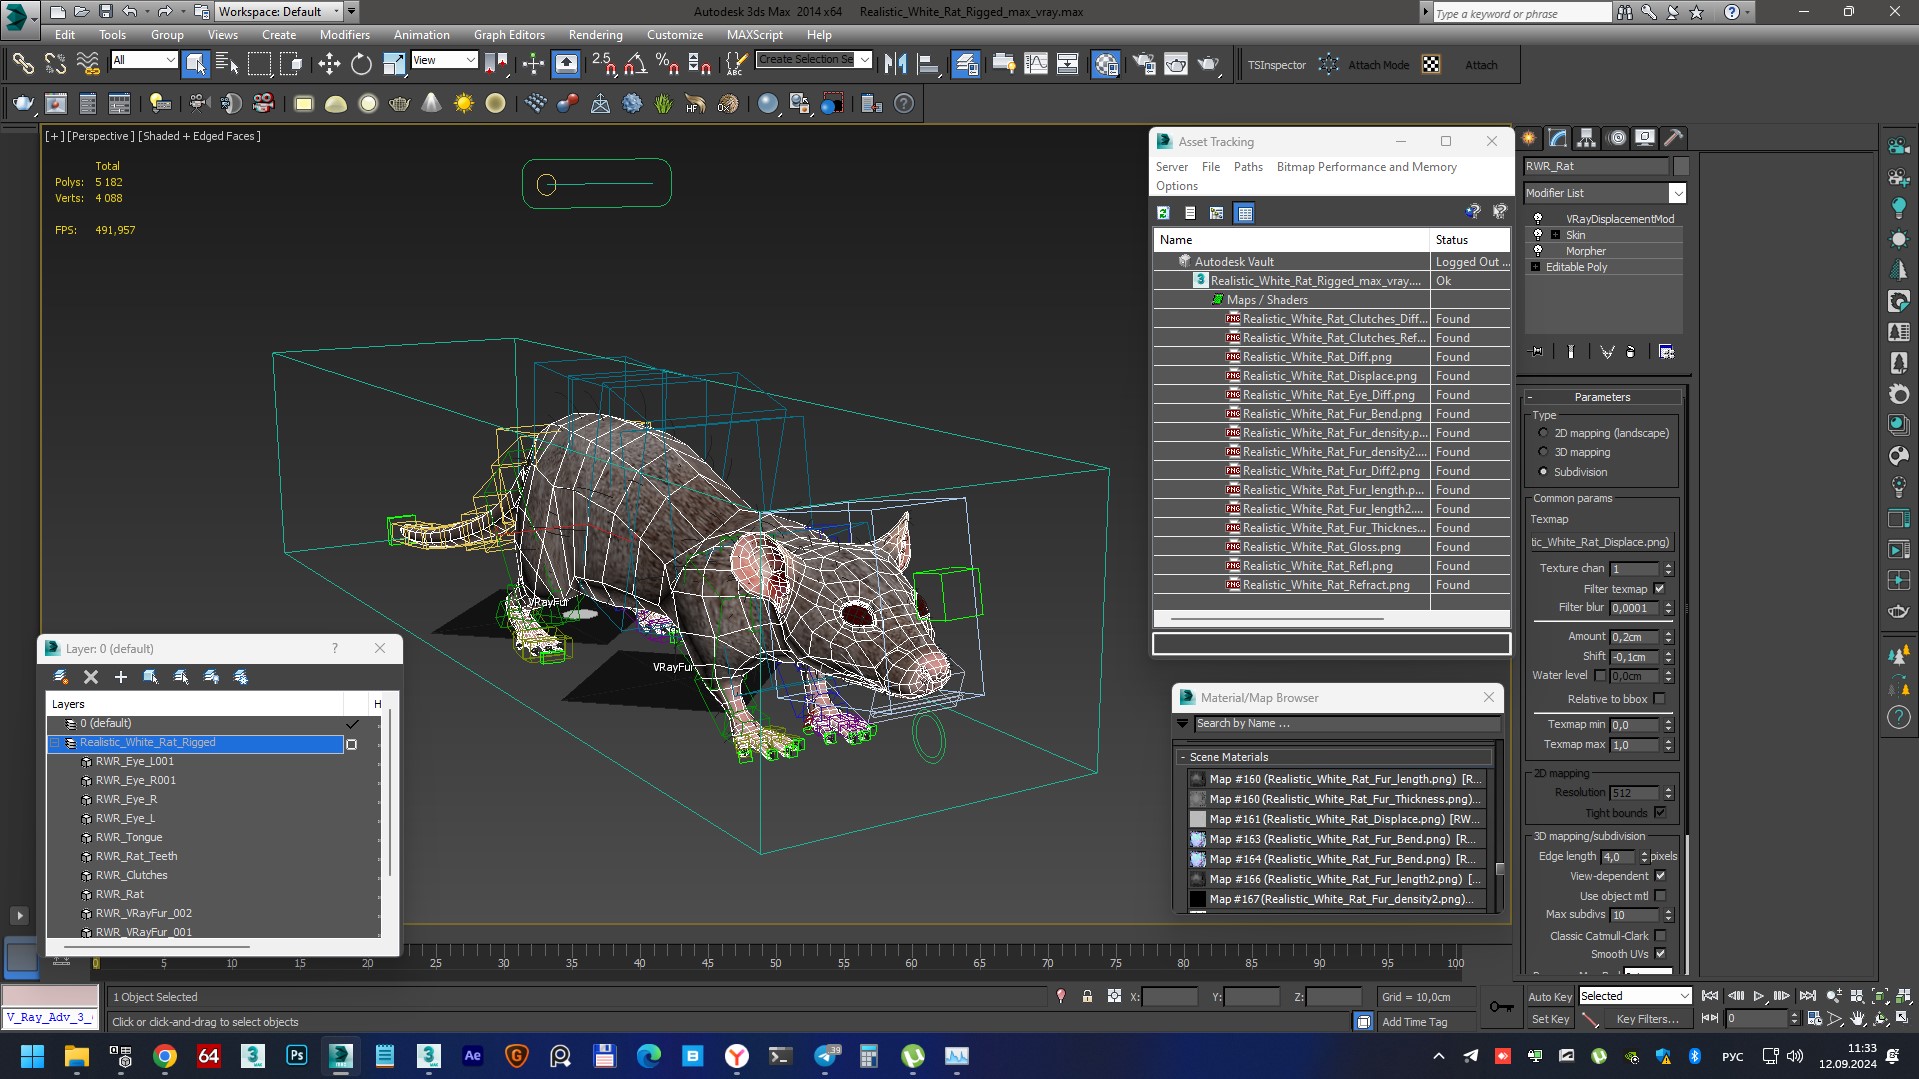Open the Rendering menu
1919x1079 pixels.
pos(595,35)
